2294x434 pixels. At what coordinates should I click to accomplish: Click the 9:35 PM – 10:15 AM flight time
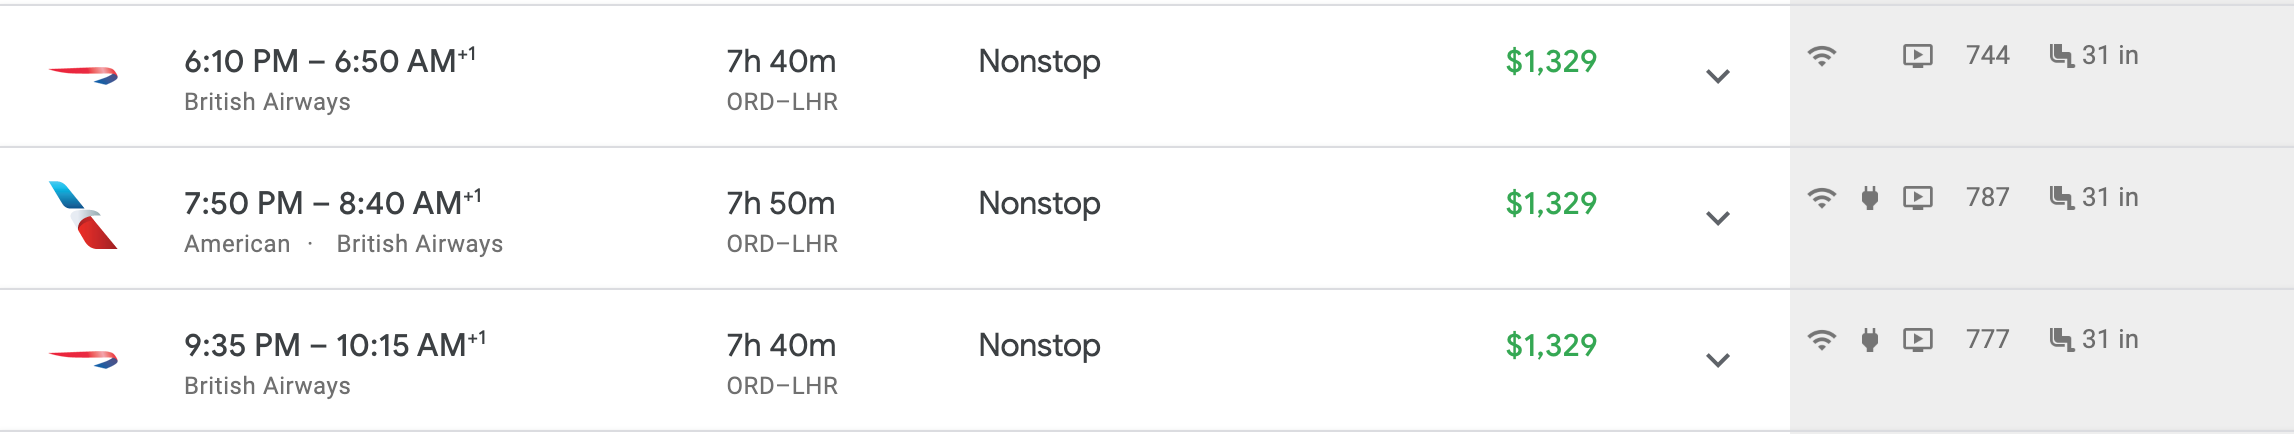click(x=334, y=345)
